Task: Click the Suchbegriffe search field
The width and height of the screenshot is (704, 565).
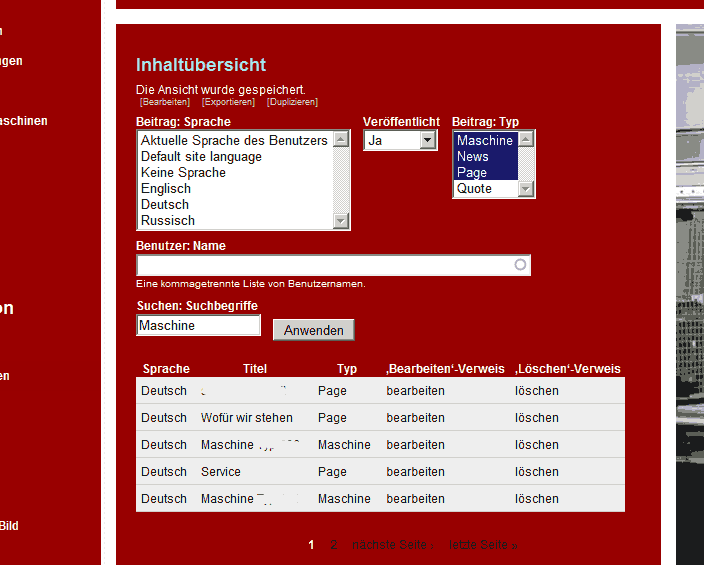Action: tap(198, 326)
